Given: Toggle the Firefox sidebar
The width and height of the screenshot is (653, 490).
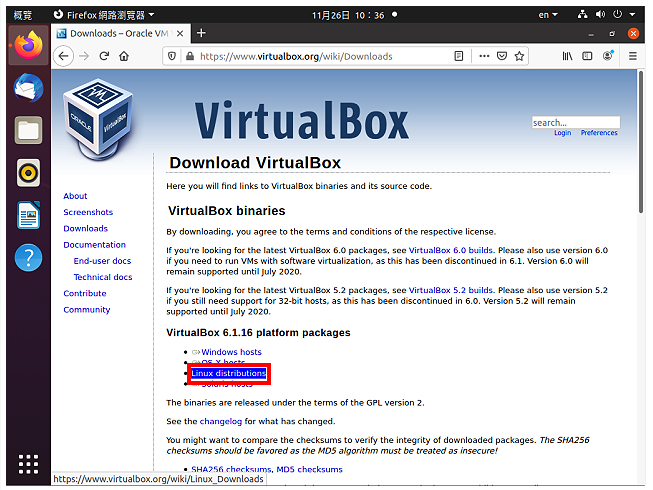Looking at the screenshot, I should (x=587, y=56).
